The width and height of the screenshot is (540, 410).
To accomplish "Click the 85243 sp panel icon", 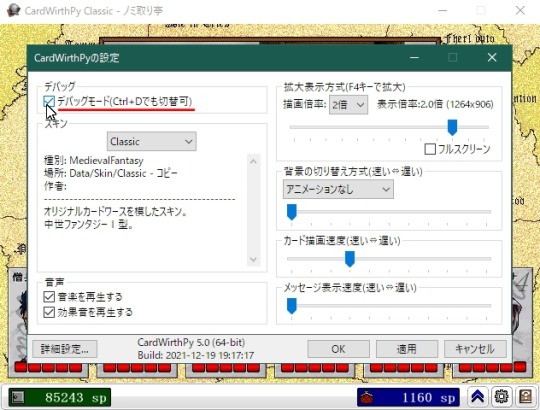I will point(18,397).
